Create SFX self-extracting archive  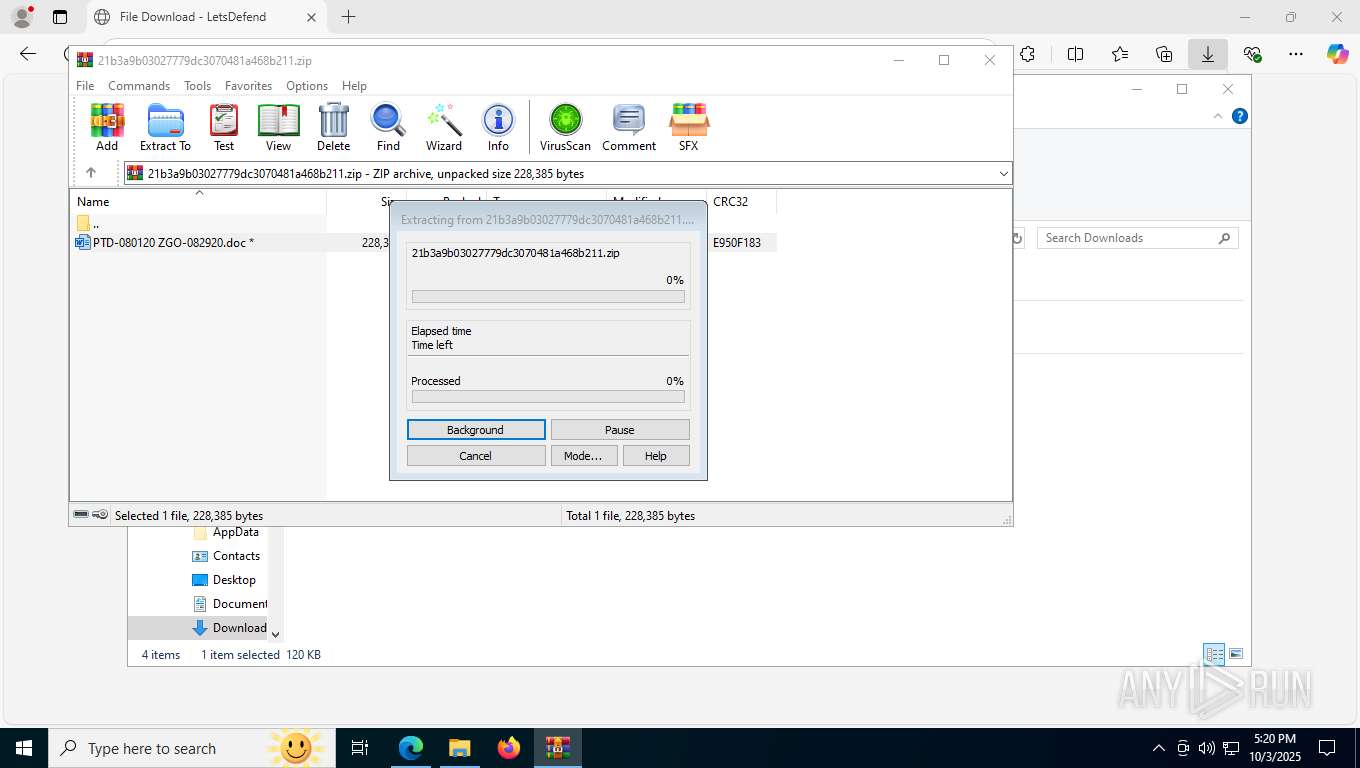tap(688, 127)
